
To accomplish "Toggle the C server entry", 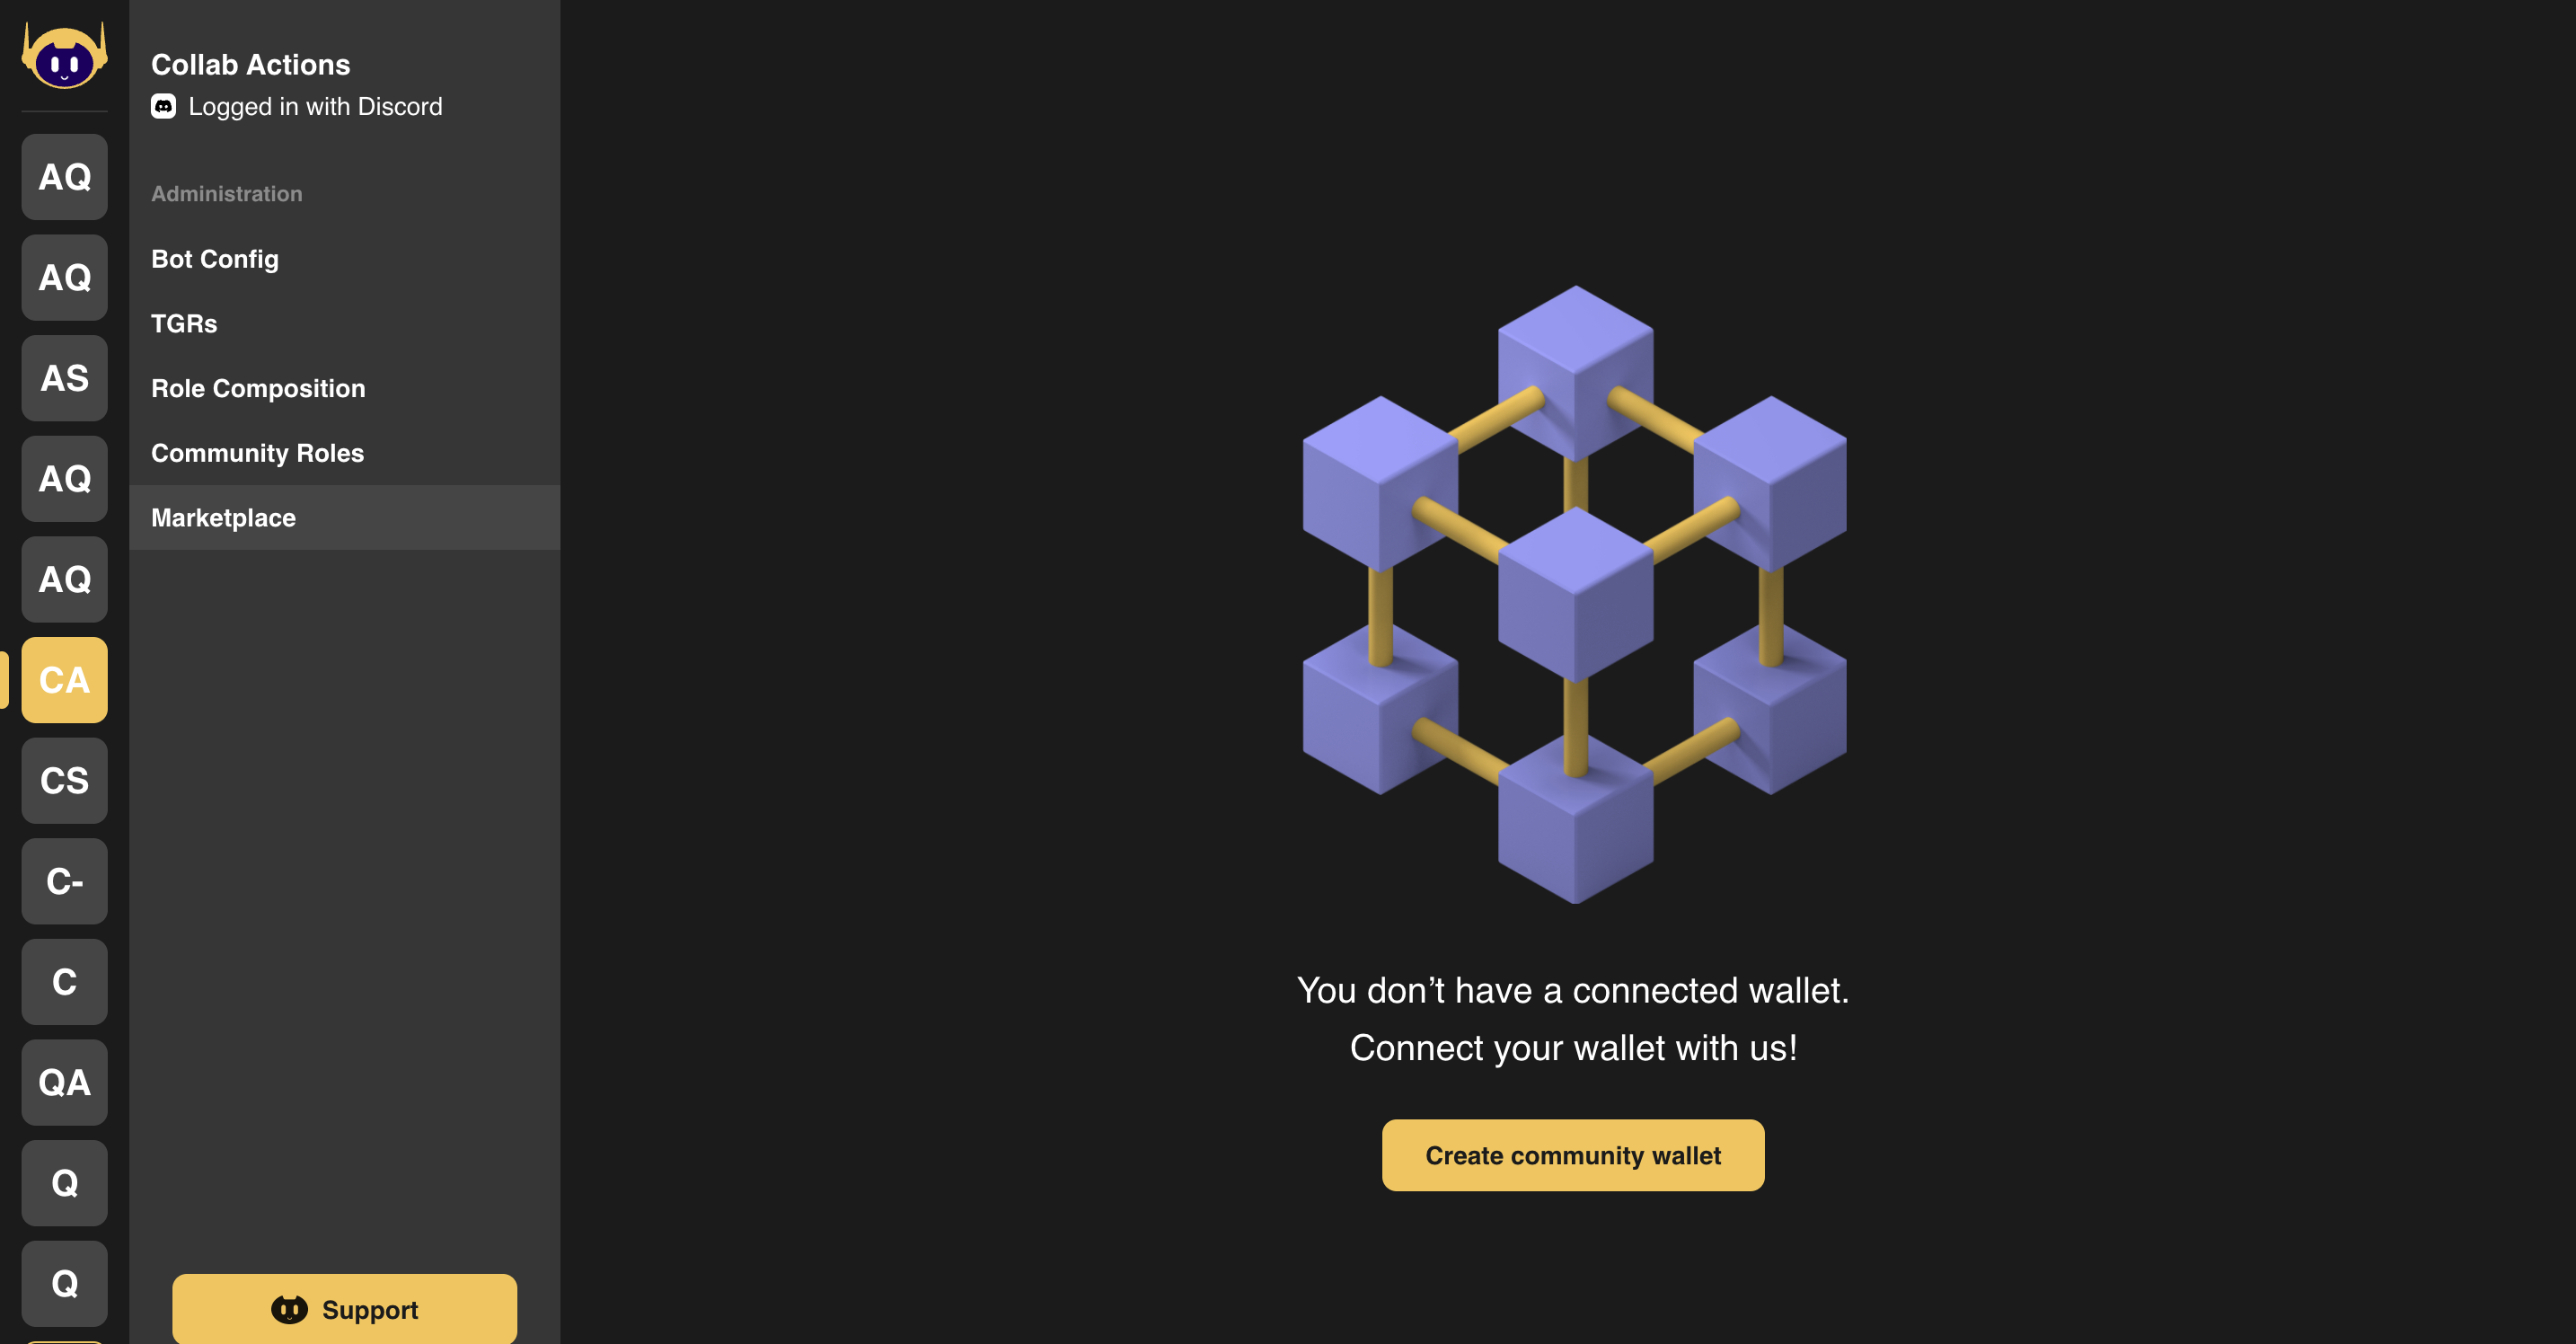I will 65,981.
